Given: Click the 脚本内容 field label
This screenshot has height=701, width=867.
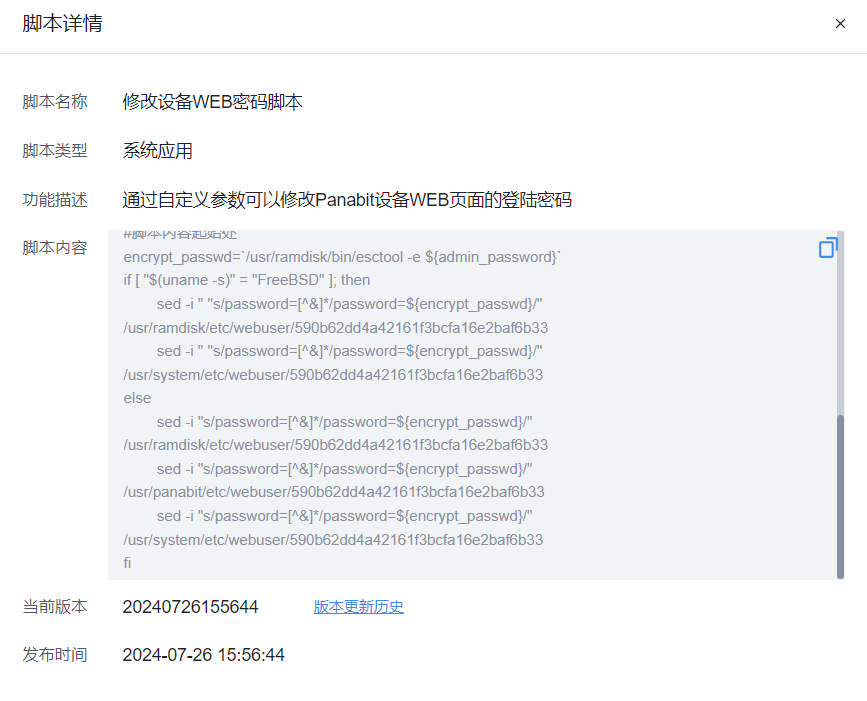Looking at the screenshot, I should [x=54, y=247].
